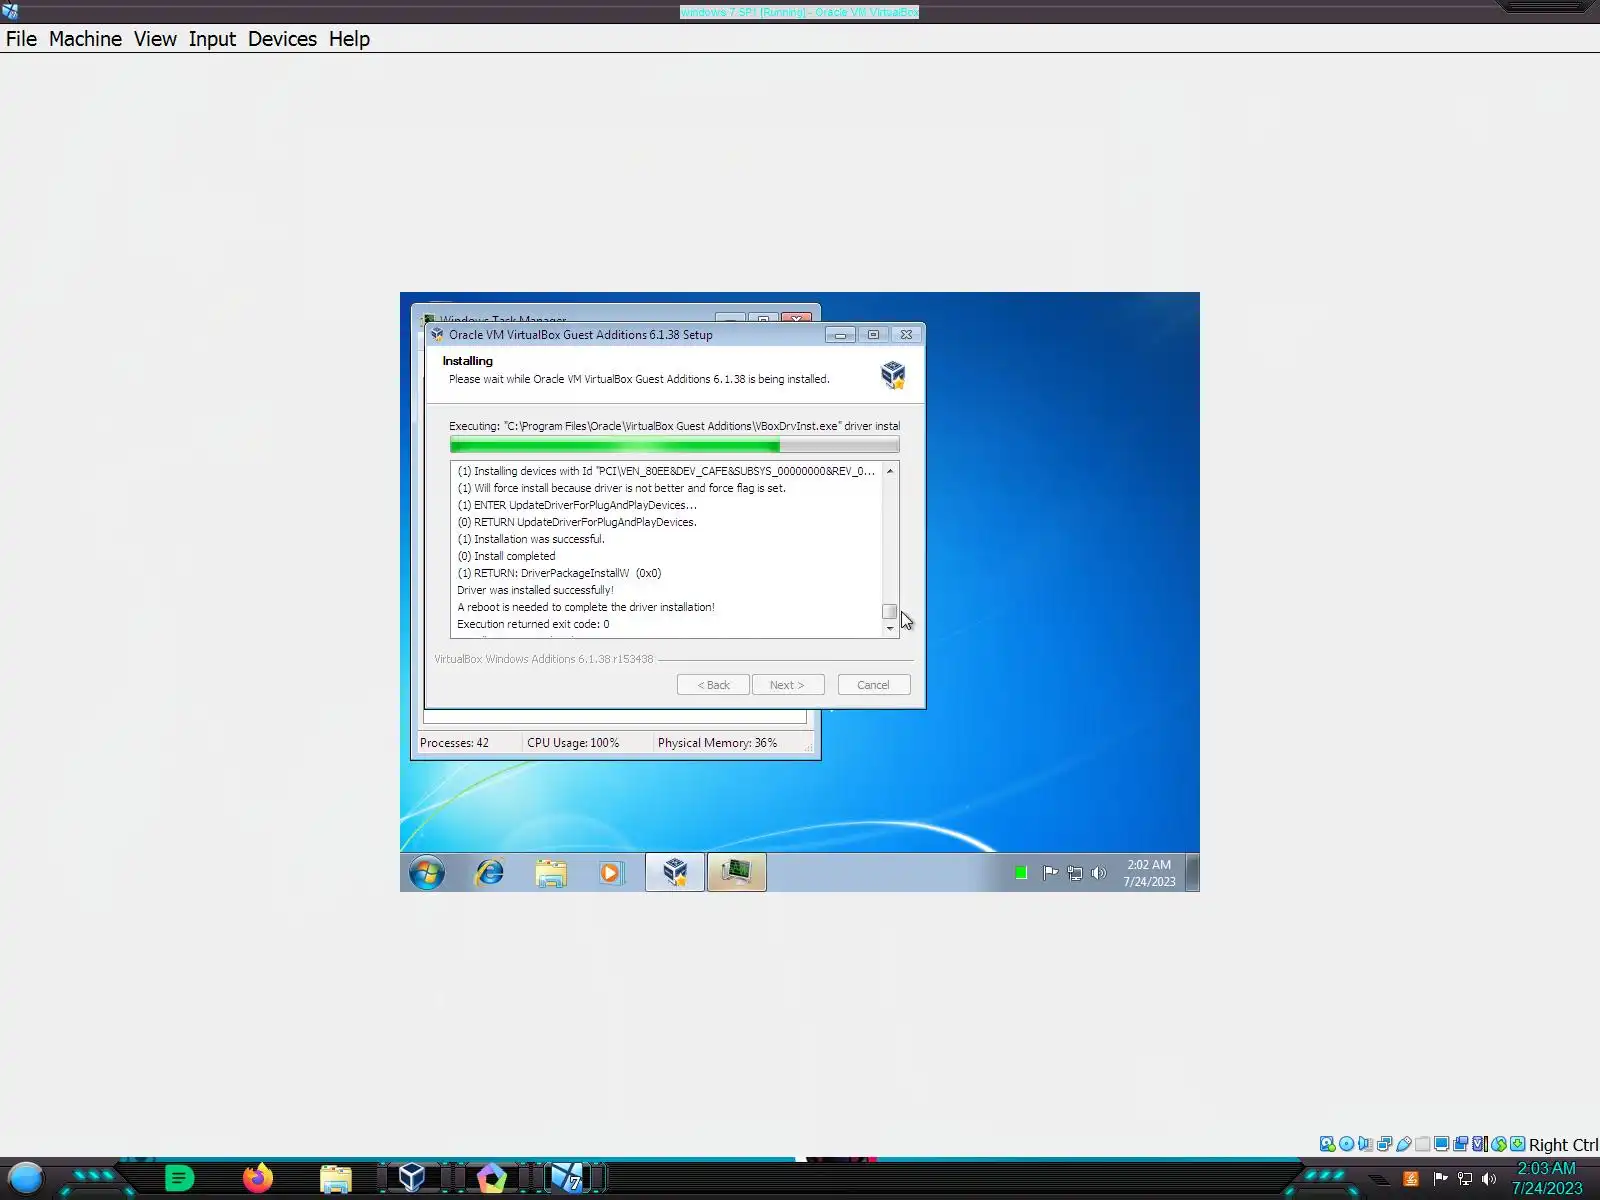Click the USB devices status icon
Screen dimensions: 1600x1200
pos(1403,1144)
